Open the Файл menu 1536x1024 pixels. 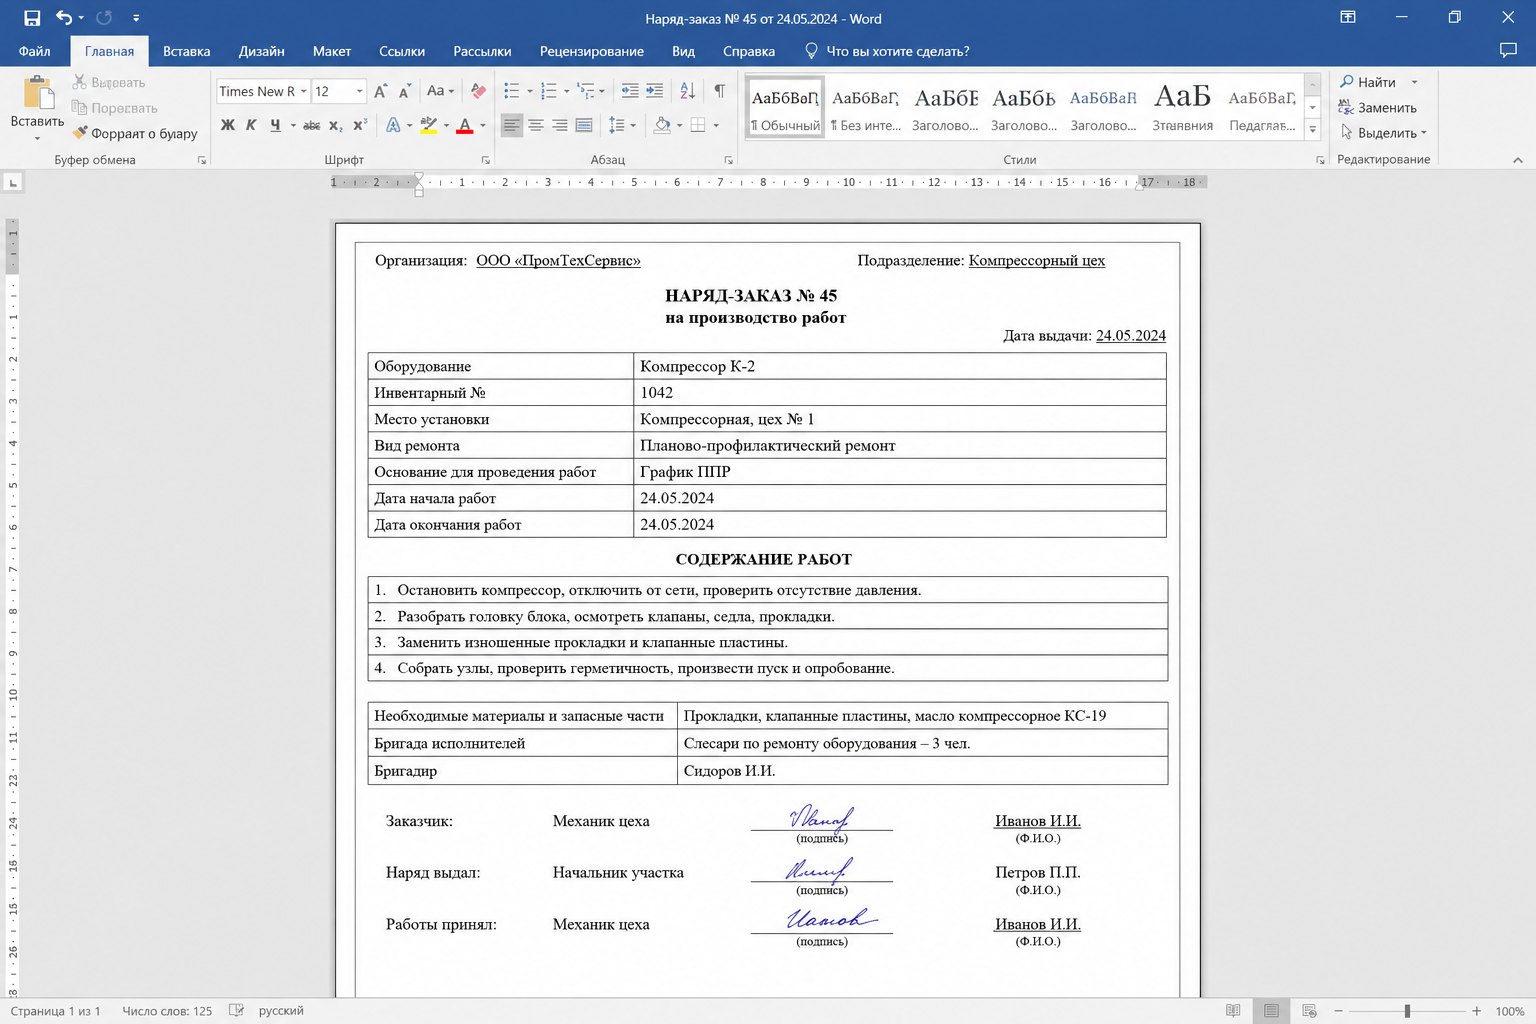pyautogui.click(x=34, y=51)
